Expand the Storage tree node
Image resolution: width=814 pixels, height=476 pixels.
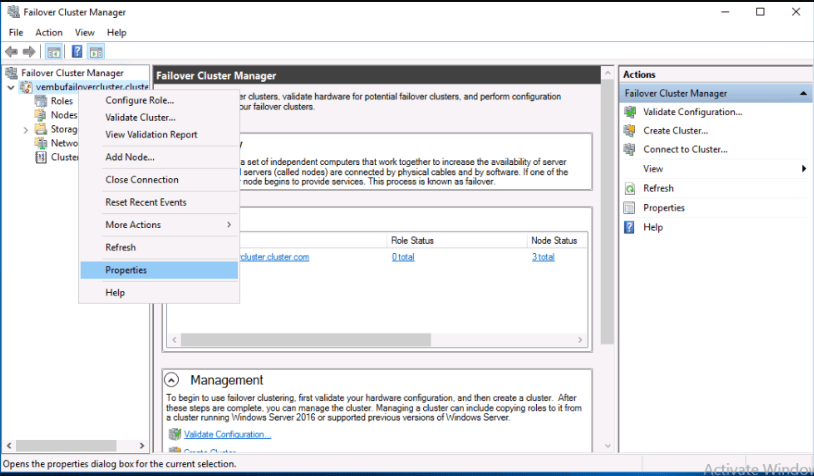(25, 130)
